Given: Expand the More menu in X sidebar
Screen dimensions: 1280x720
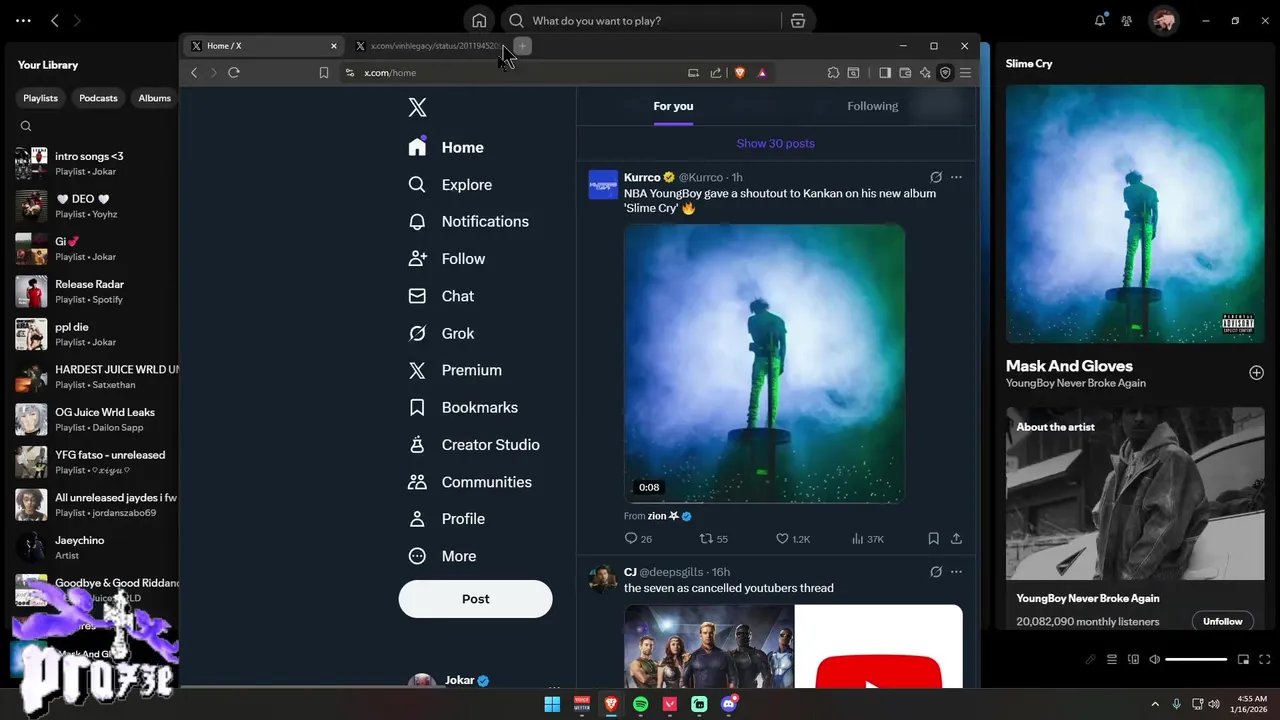Looking at the screenshot, I should (x=442, y=556).
